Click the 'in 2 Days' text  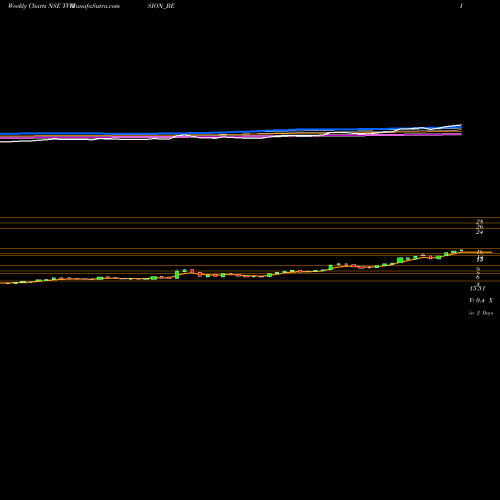481,313
